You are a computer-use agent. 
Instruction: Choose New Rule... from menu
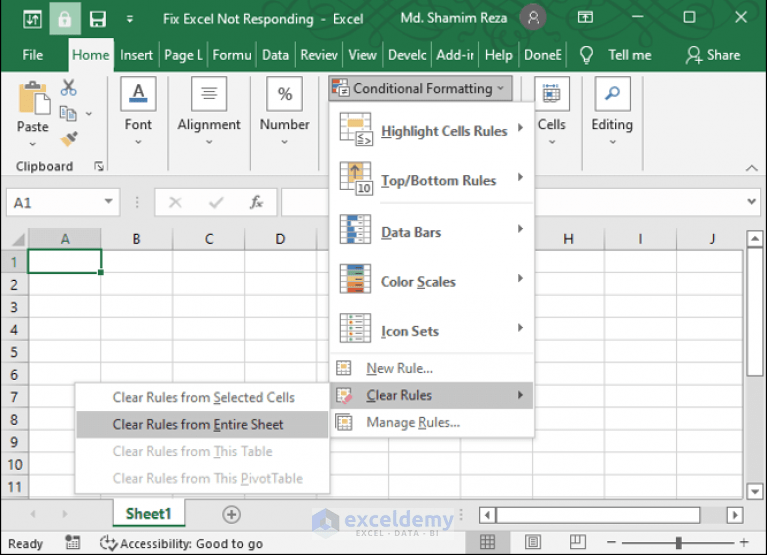pos(432,368)
